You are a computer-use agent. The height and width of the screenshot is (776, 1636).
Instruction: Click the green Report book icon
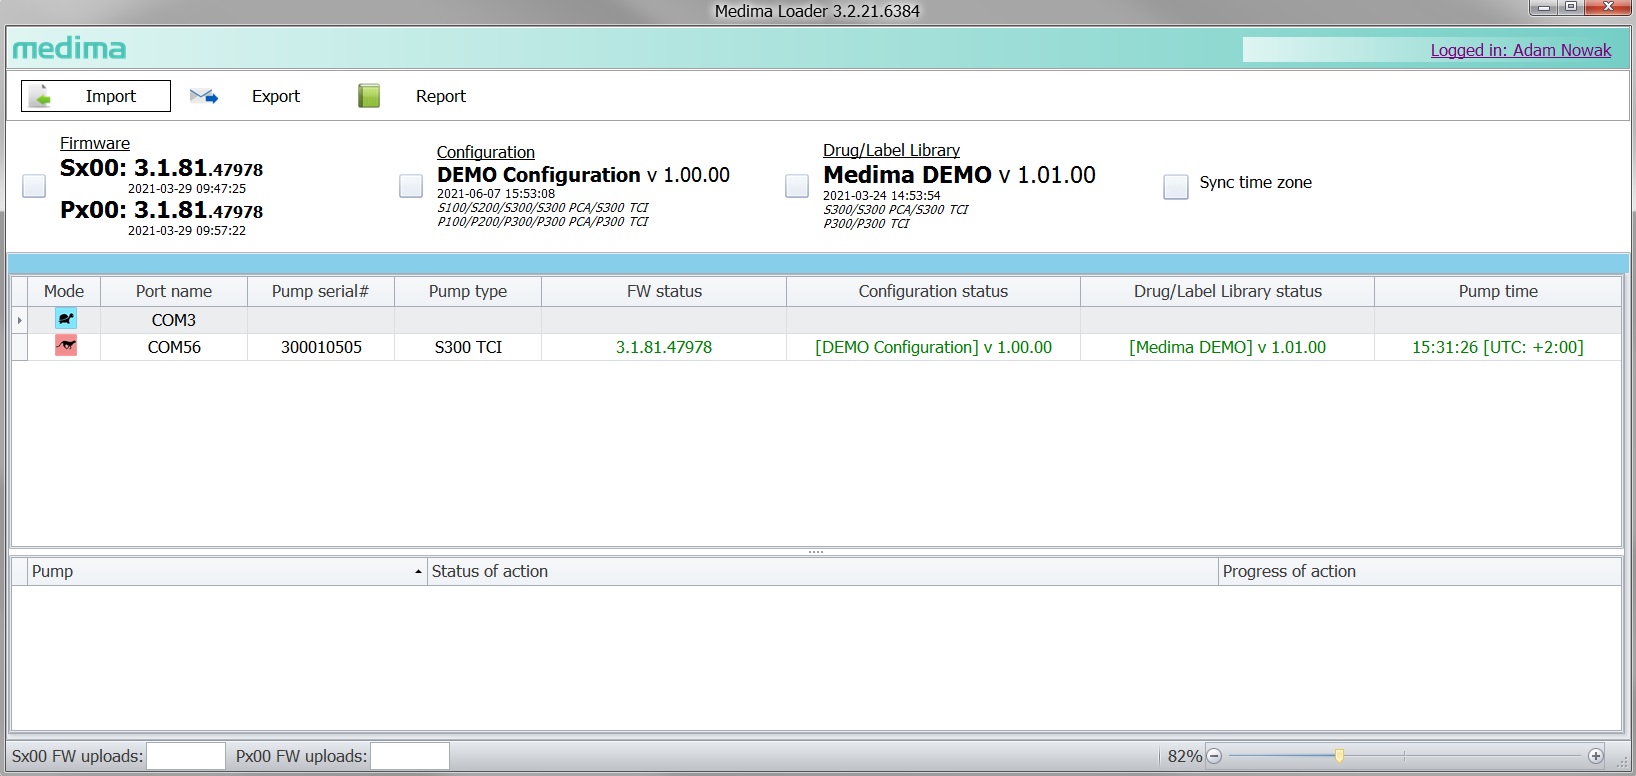pos(369,96)
